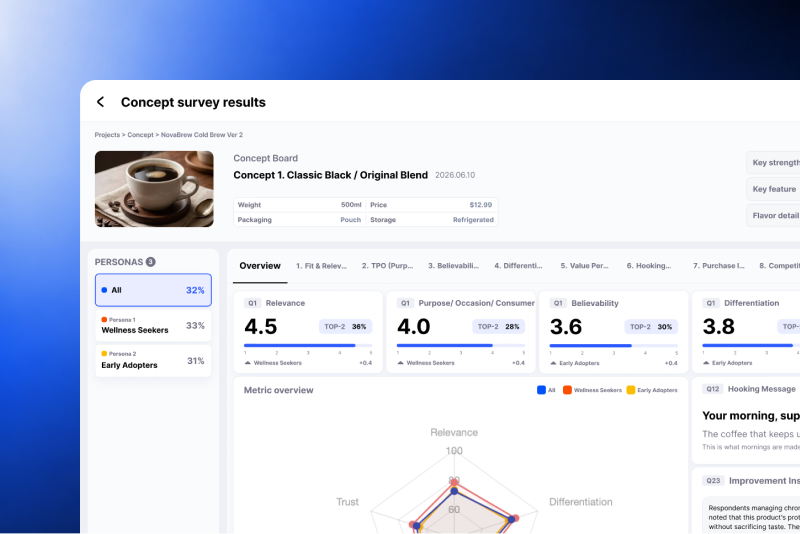Screen dimensions: 800x534
Task: Click the 4.0 Purpose/Occasion score
Action: 414,326
